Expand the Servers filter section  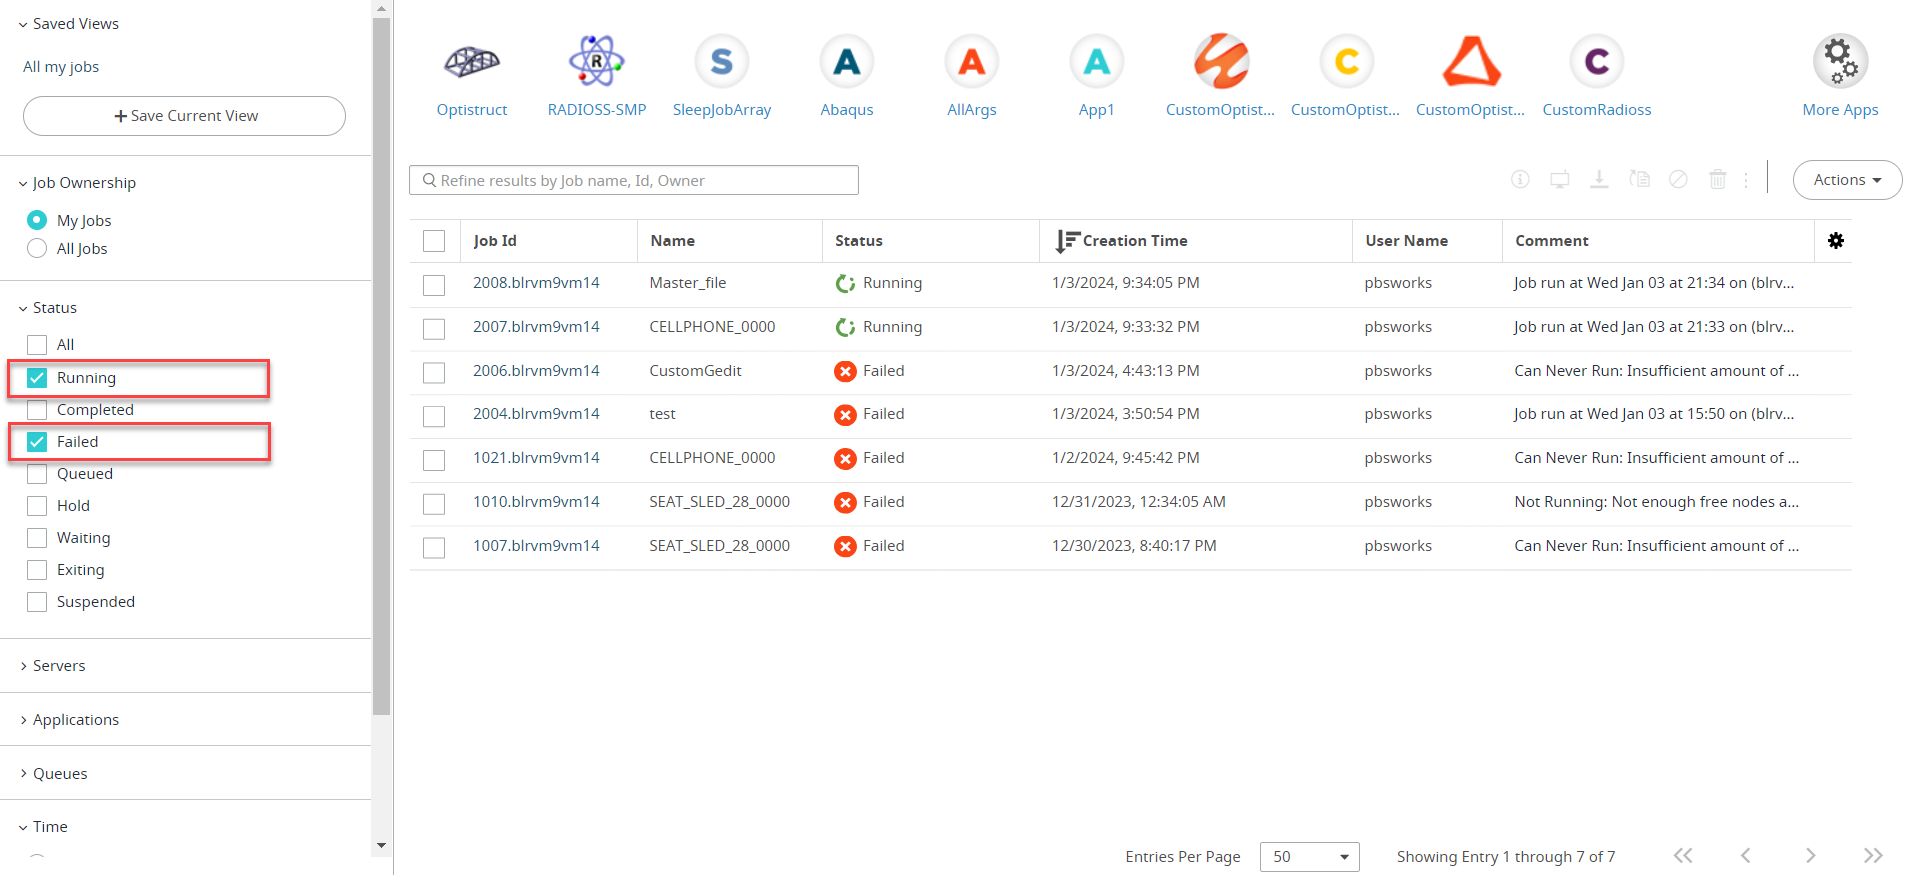(x=59, y=666)
